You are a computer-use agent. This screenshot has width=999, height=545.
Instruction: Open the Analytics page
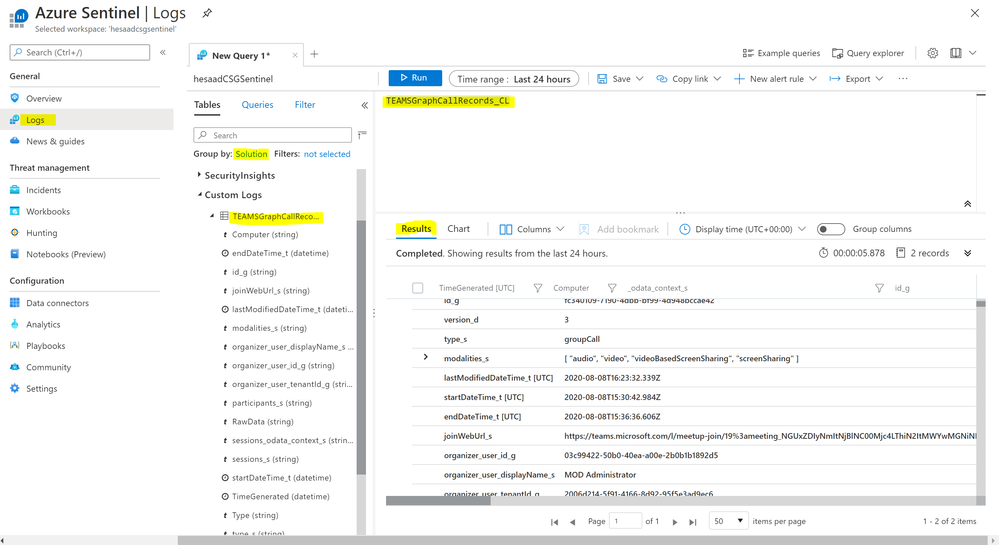click(43, 324)
